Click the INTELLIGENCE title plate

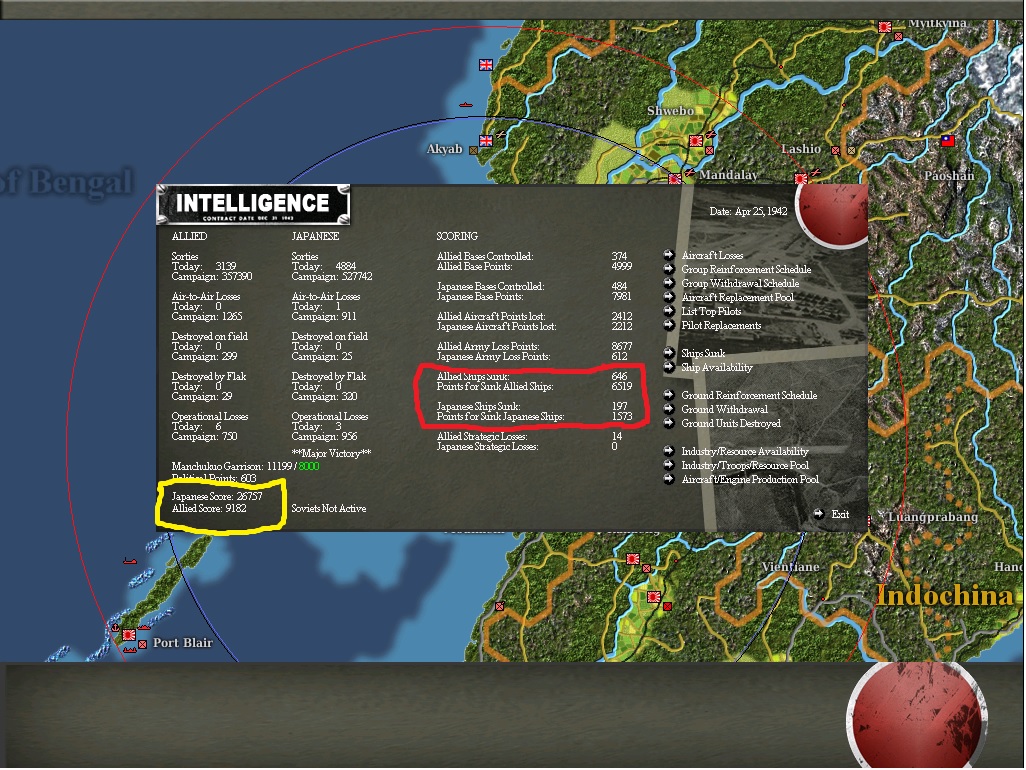[253, 205]
